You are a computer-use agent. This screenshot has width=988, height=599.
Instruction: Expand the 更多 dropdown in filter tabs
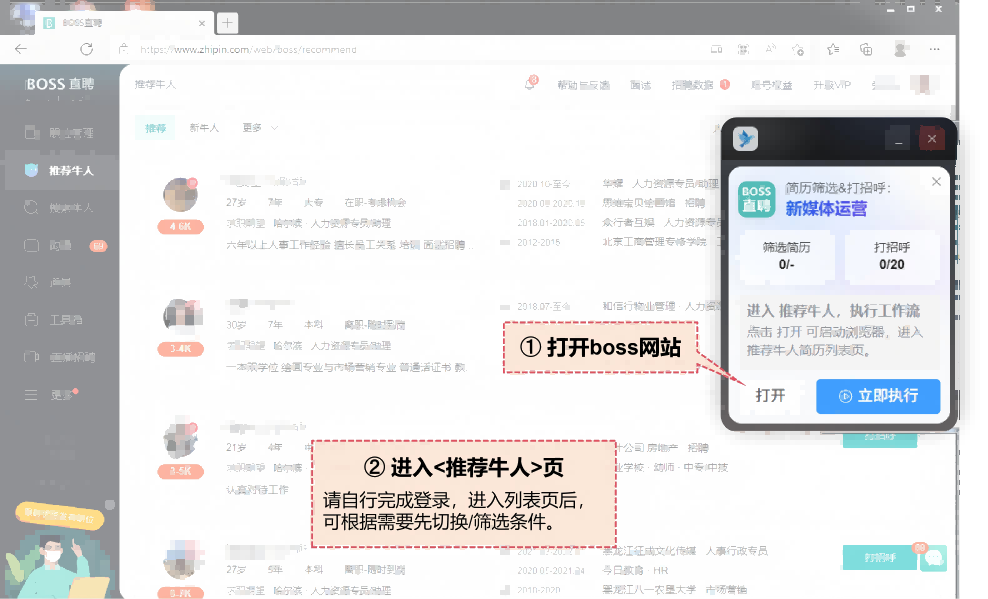point(260,128)
